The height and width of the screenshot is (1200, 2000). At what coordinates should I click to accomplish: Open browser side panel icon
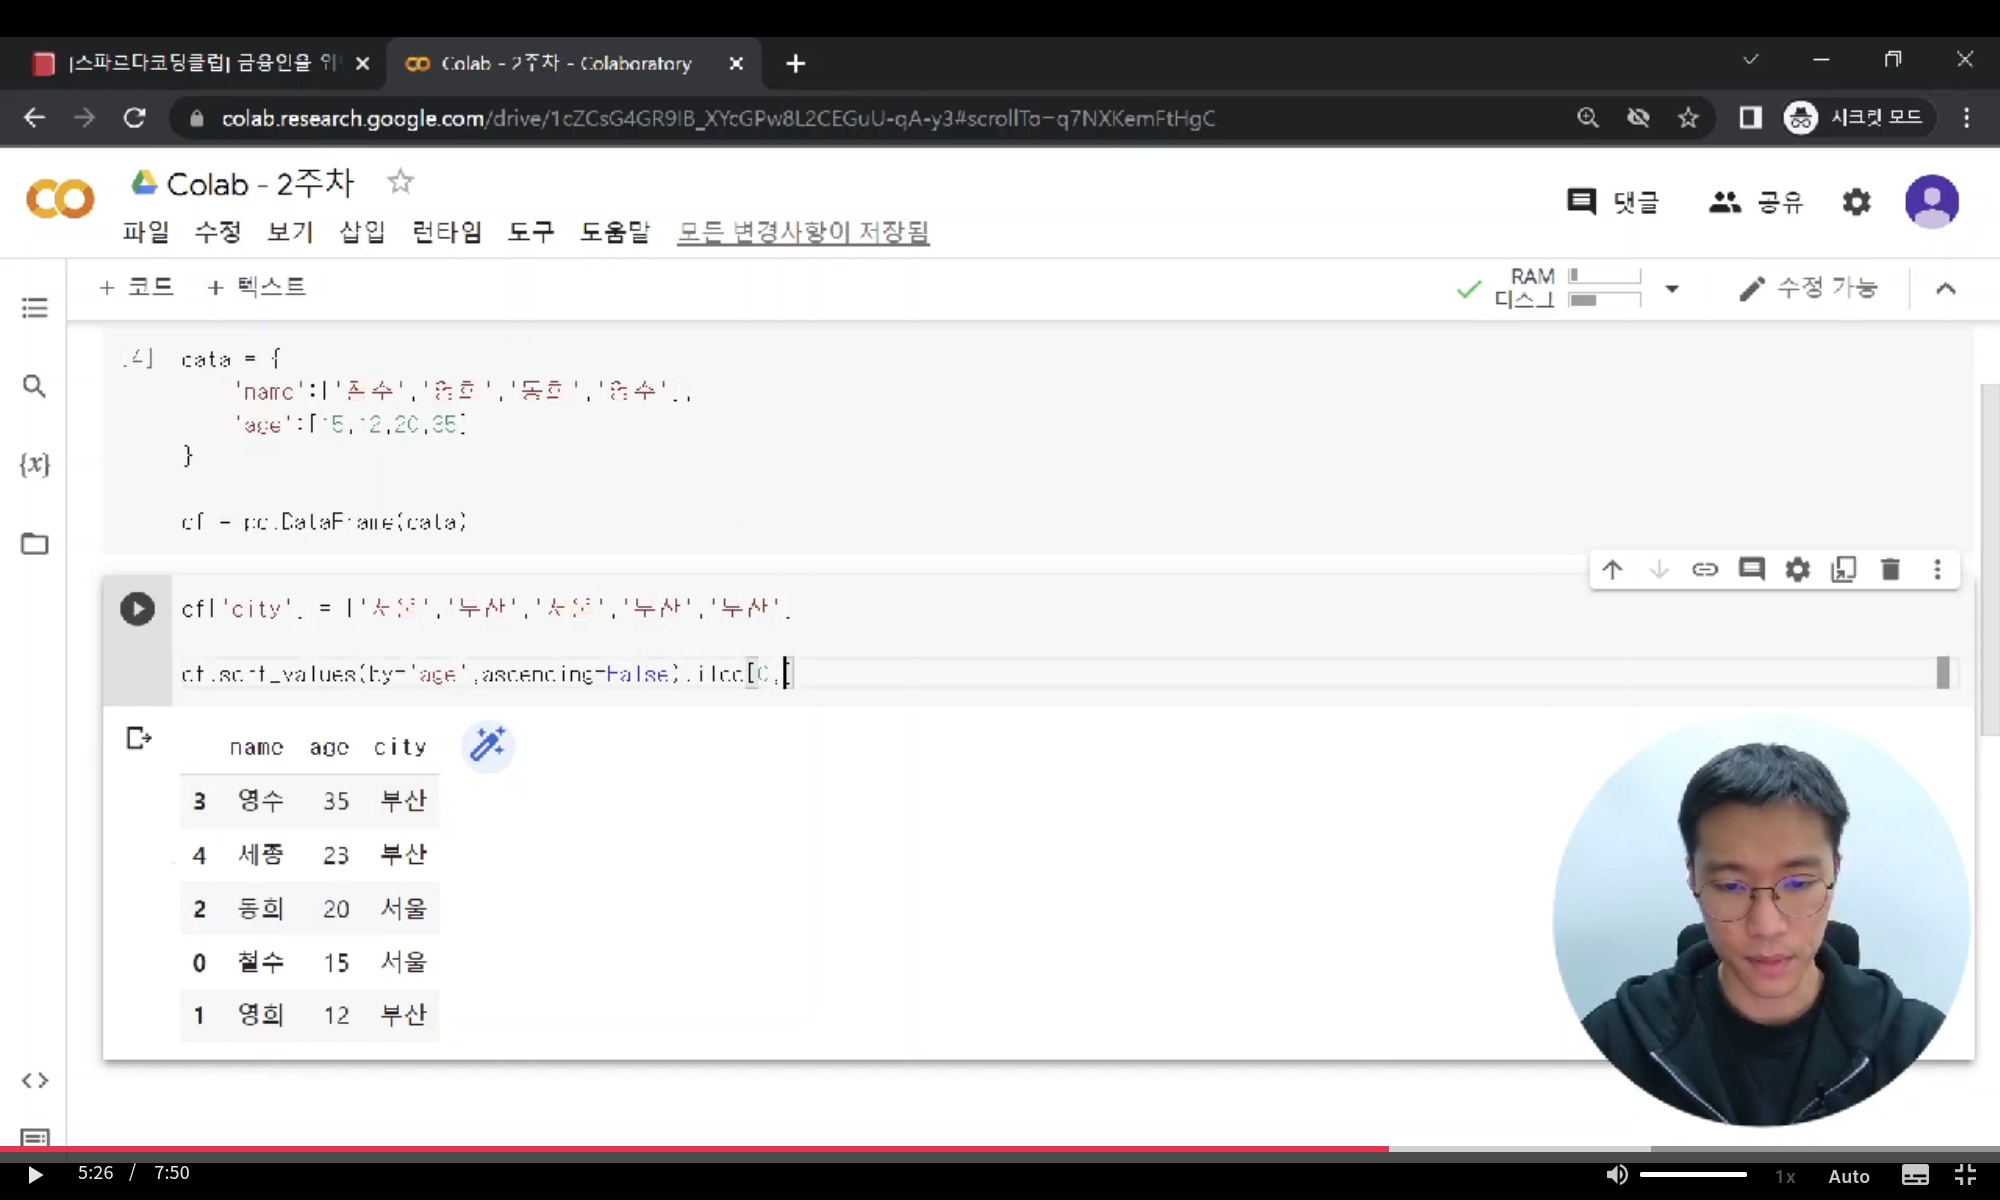[x=1750, y=118]
